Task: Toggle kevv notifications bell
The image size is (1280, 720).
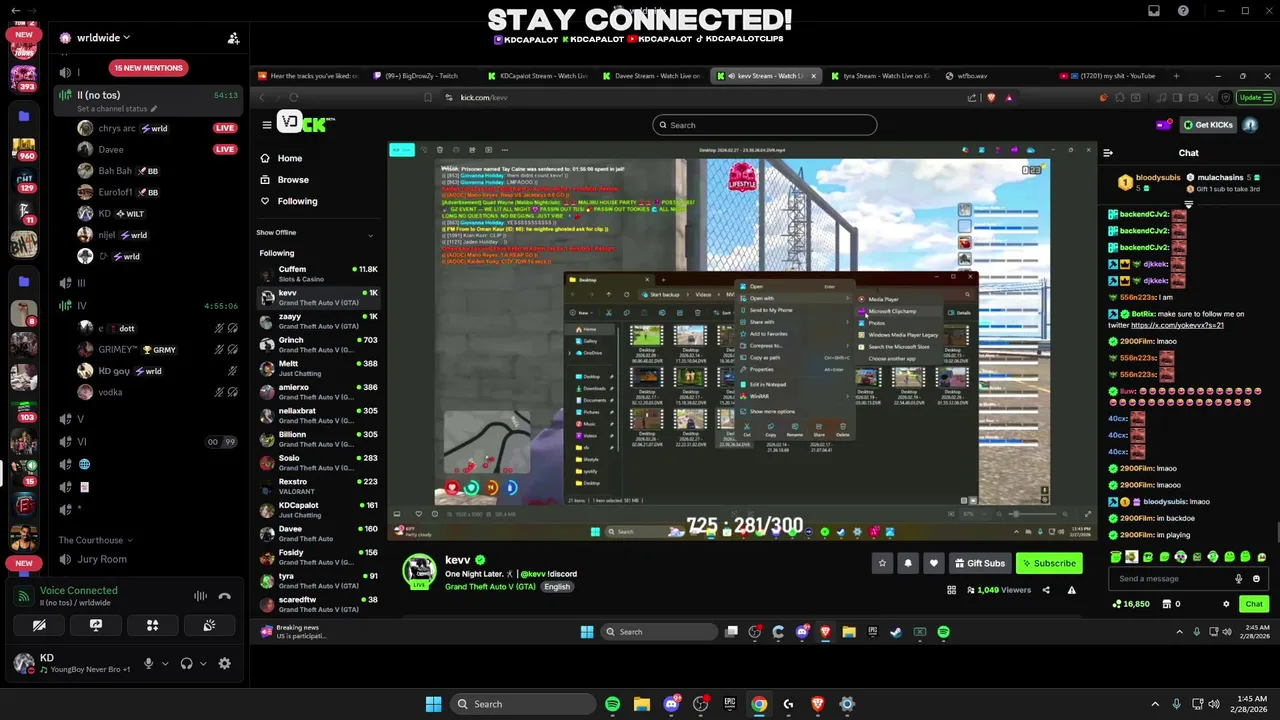Action: tap(908, 563)
